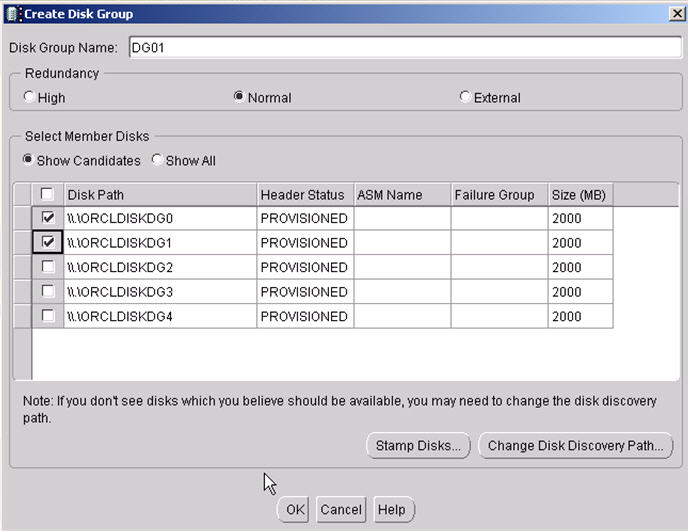The height and width of the screenshot is (531, 688).
Task: Click the Disk Group Name input field
Action: click(403, 48)
